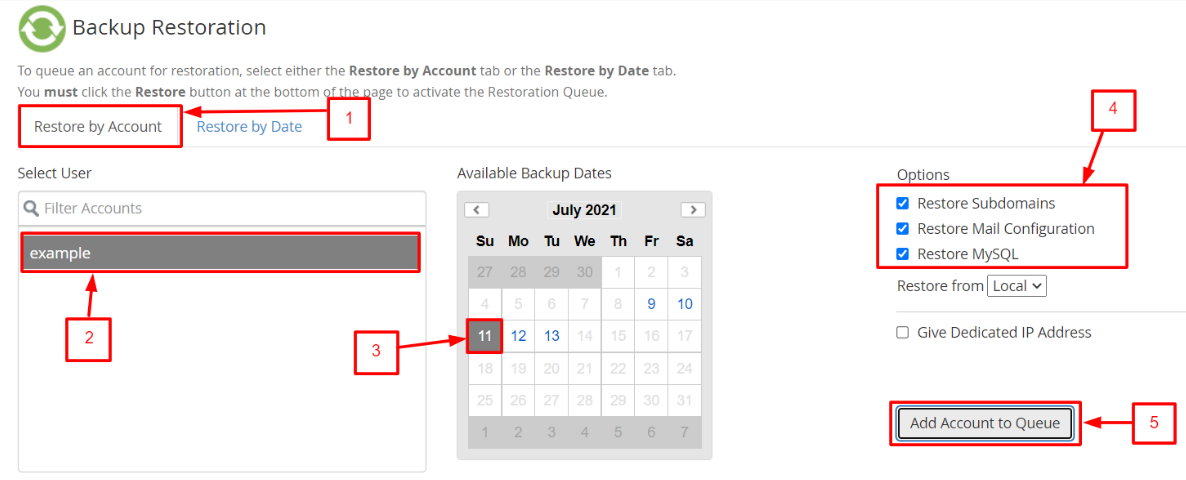Pick backup date July 12

(518, 336)
